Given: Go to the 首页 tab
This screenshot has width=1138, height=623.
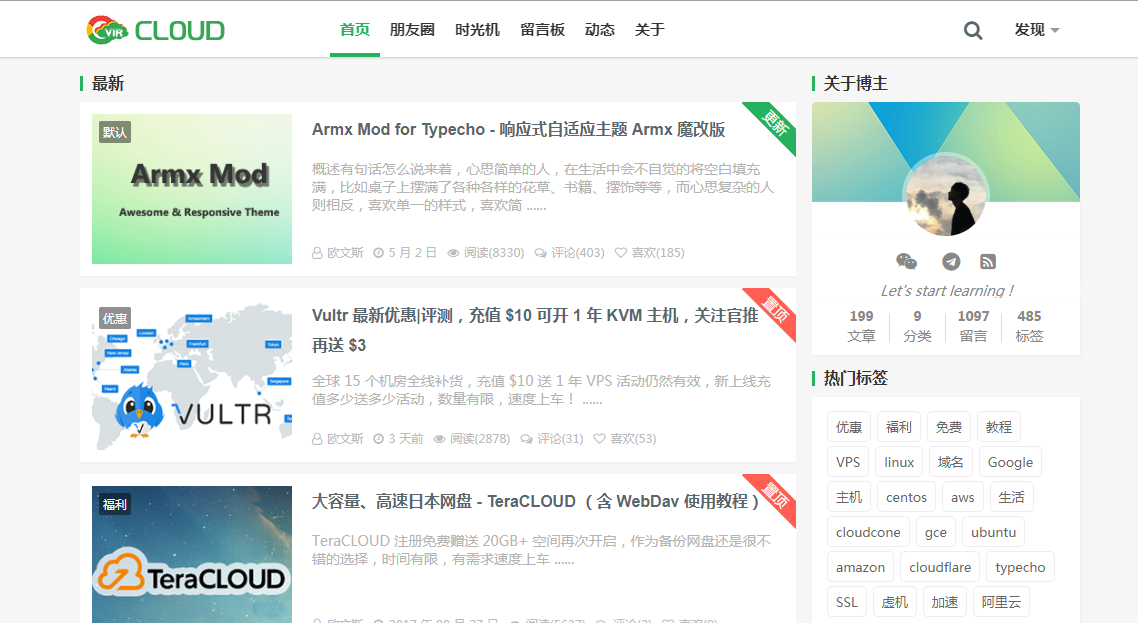Looking at the screenshot, I should (355, 30).
